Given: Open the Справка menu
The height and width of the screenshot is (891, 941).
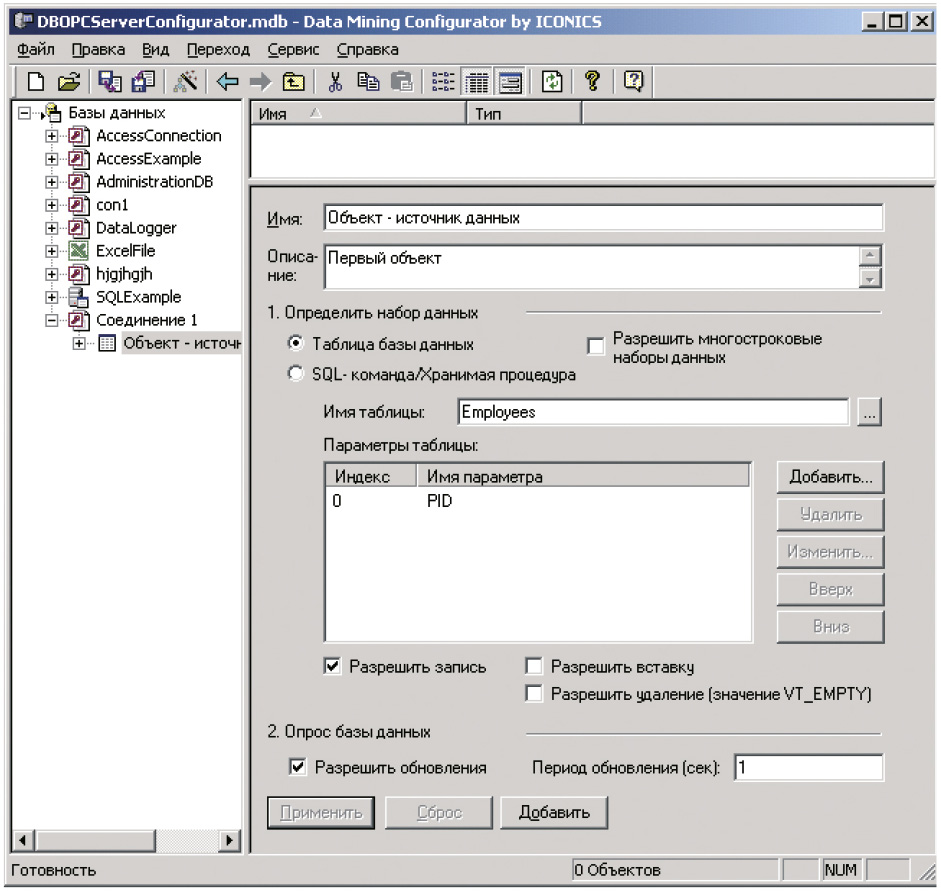Looking at the screenshot, I should pyautogui.click(x=367, y=50).
